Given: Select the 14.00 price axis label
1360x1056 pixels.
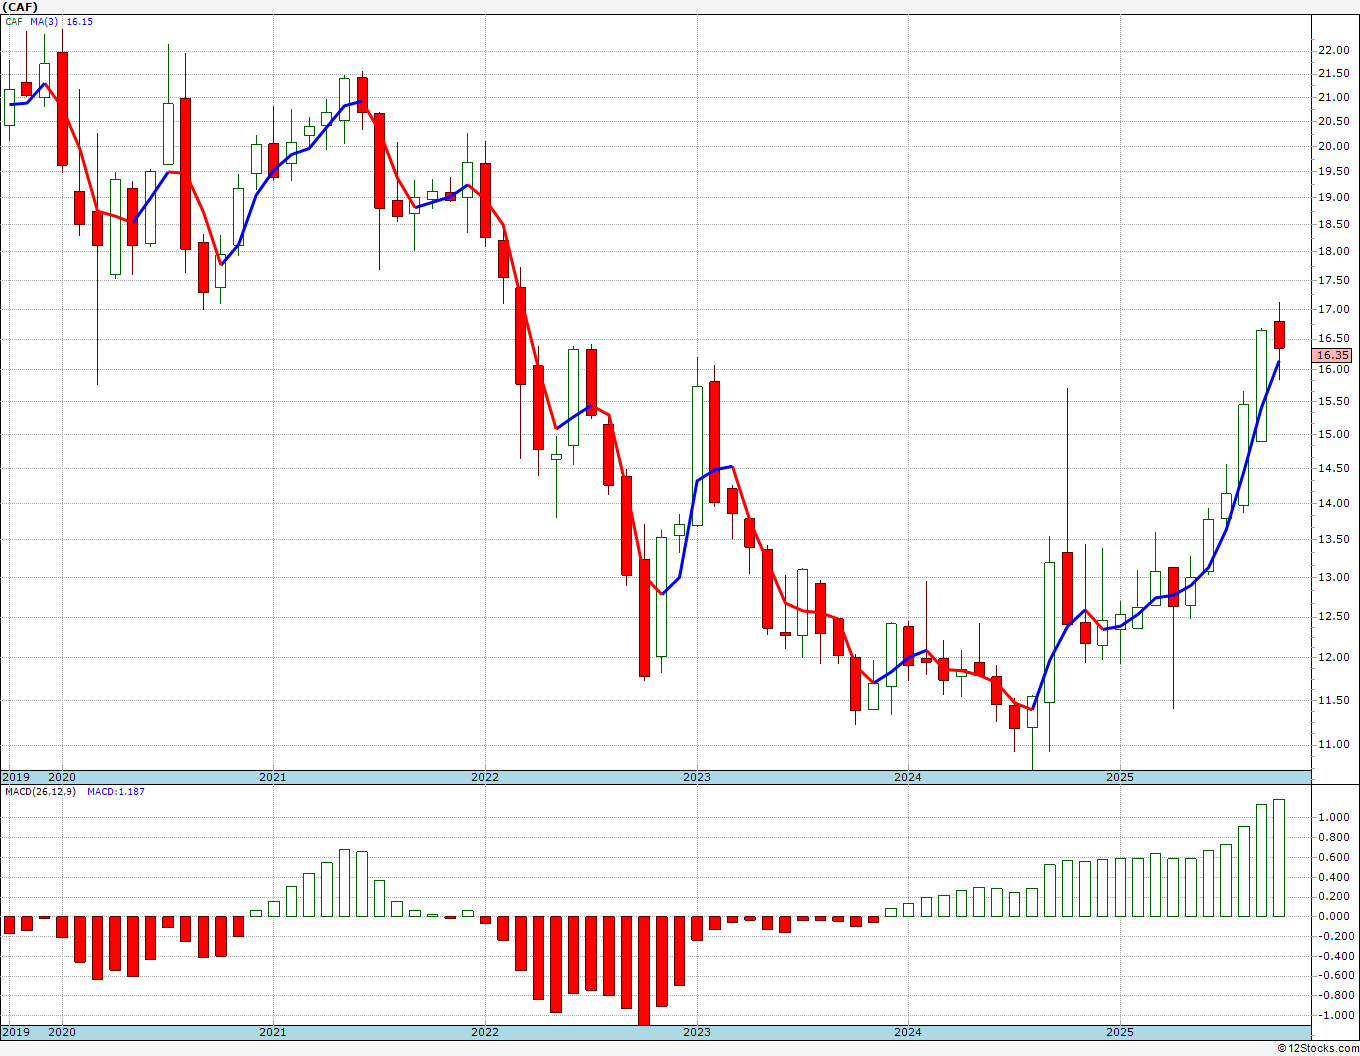Looking at the screenshot, I should pyautogui.click(x=1332, y=503).
